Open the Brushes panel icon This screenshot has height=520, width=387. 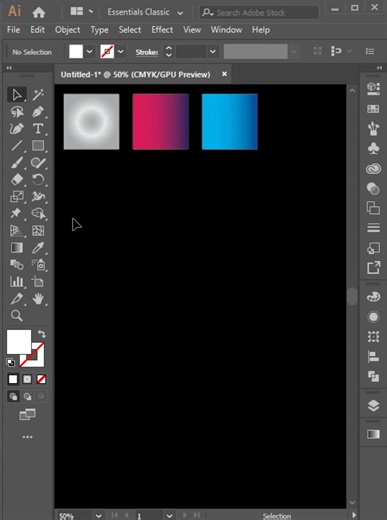tap(373, 128)
